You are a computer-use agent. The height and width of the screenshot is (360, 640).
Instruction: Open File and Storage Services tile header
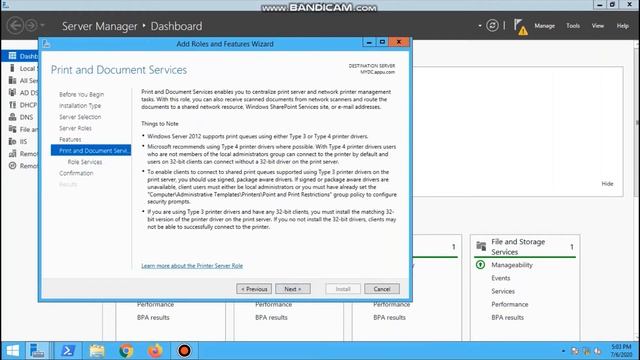click(518, 247)
